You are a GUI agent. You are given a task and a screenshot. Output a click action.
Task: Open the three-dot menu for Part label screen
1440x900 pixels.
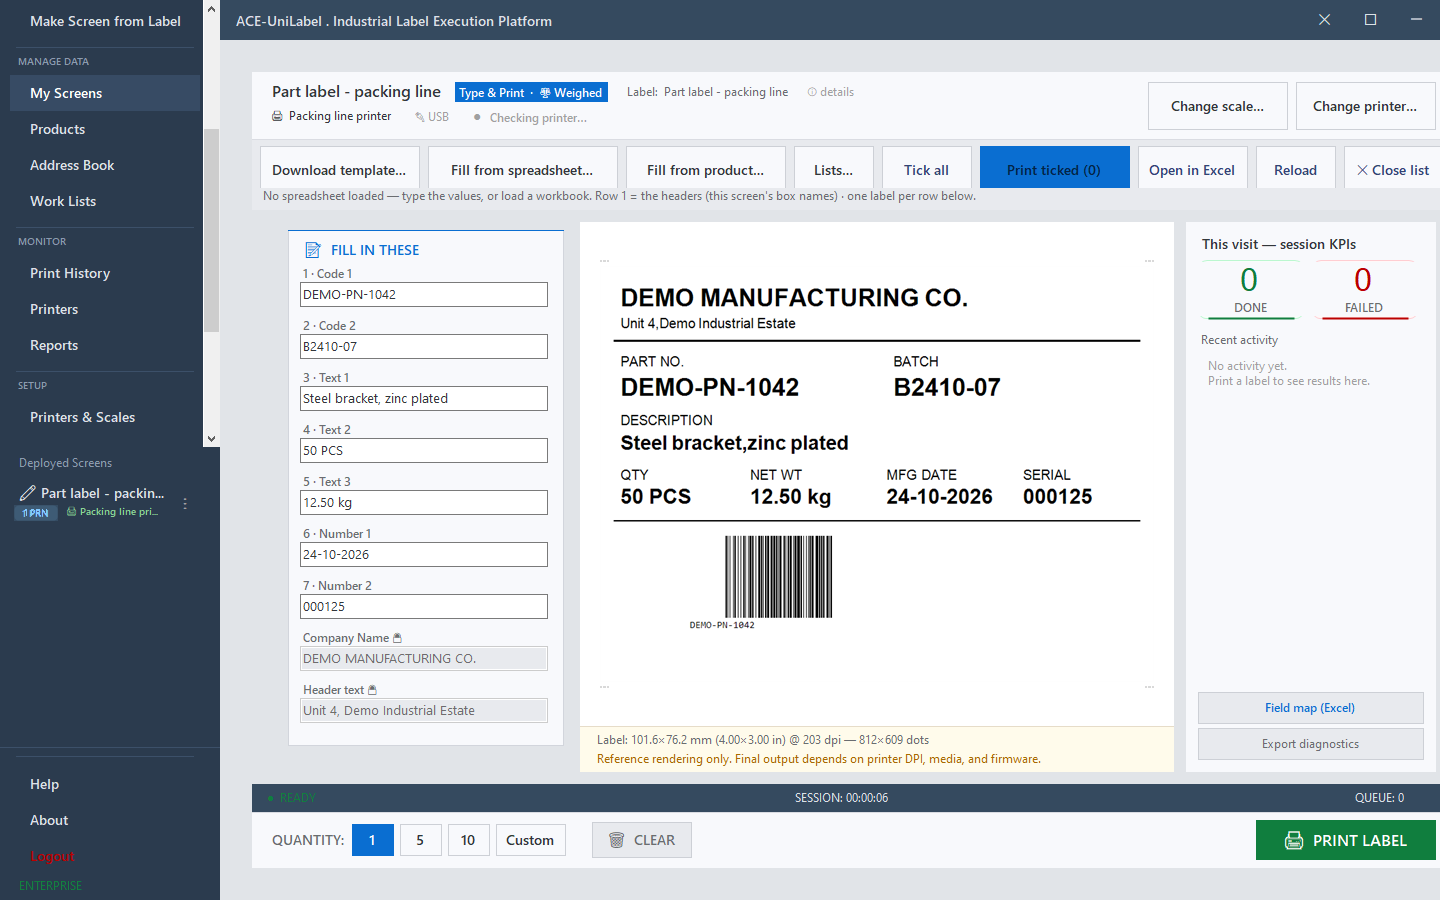click(x=185, y=504)
